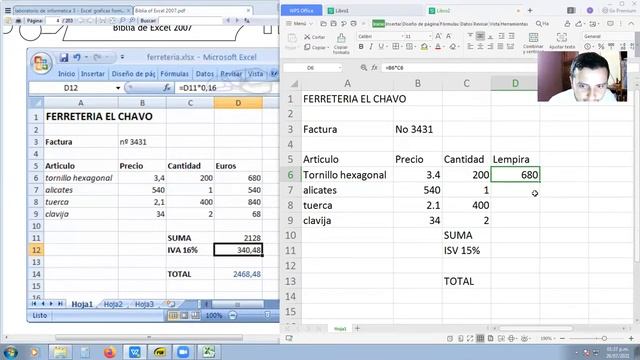
Task: Click zoom out minus in WPS status bar
Action: click(x=562, y=338)
